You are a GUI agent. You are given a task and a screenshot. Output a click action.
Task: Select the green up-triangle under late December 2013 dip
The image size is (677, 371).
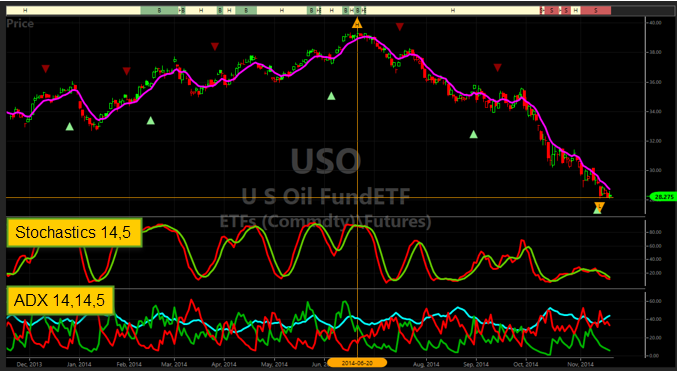(x=70, y=126)
